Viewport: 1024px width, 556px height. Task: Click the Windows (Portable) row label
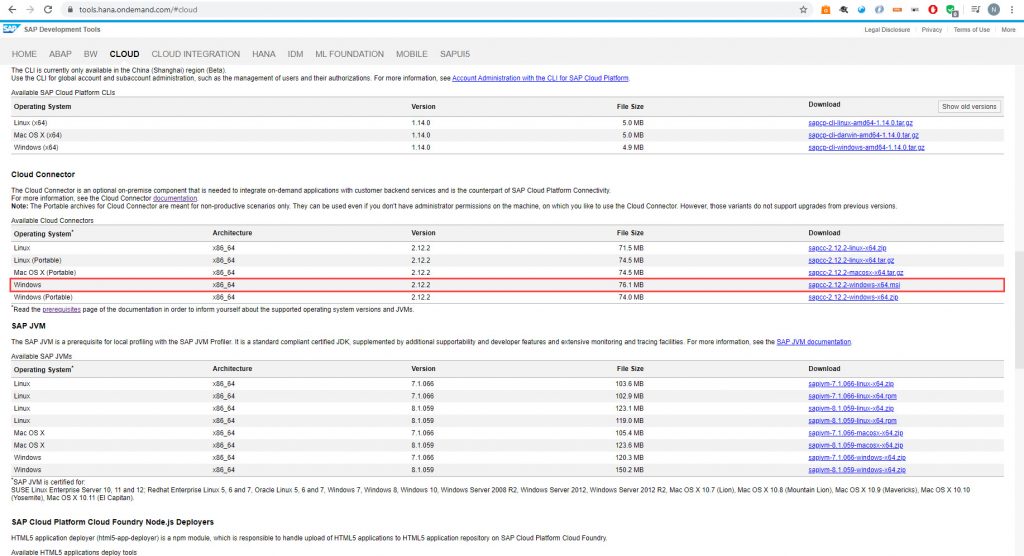pos(43,297)
